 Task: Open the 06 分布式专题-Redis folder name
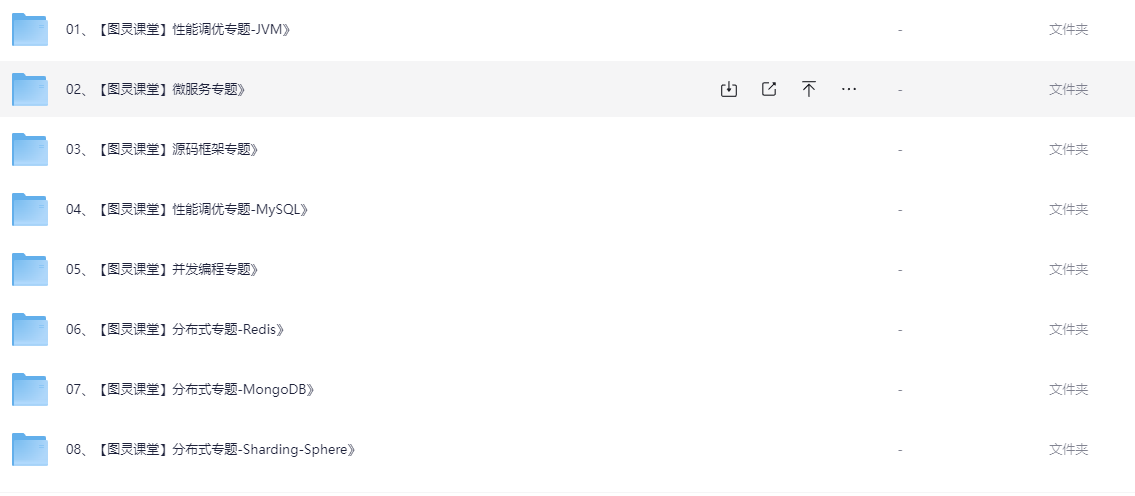point(174,329)
